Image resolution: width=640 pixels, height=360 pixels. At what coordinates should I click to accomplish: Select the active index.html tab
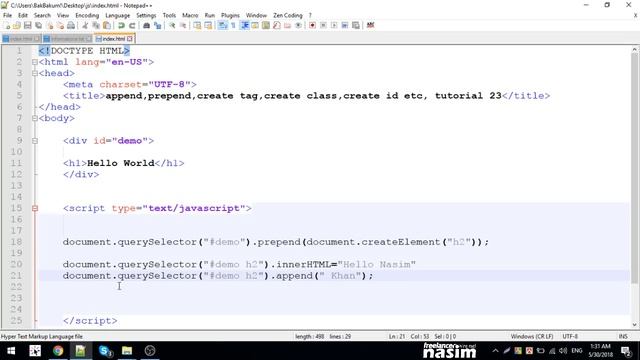click(113, 39)
